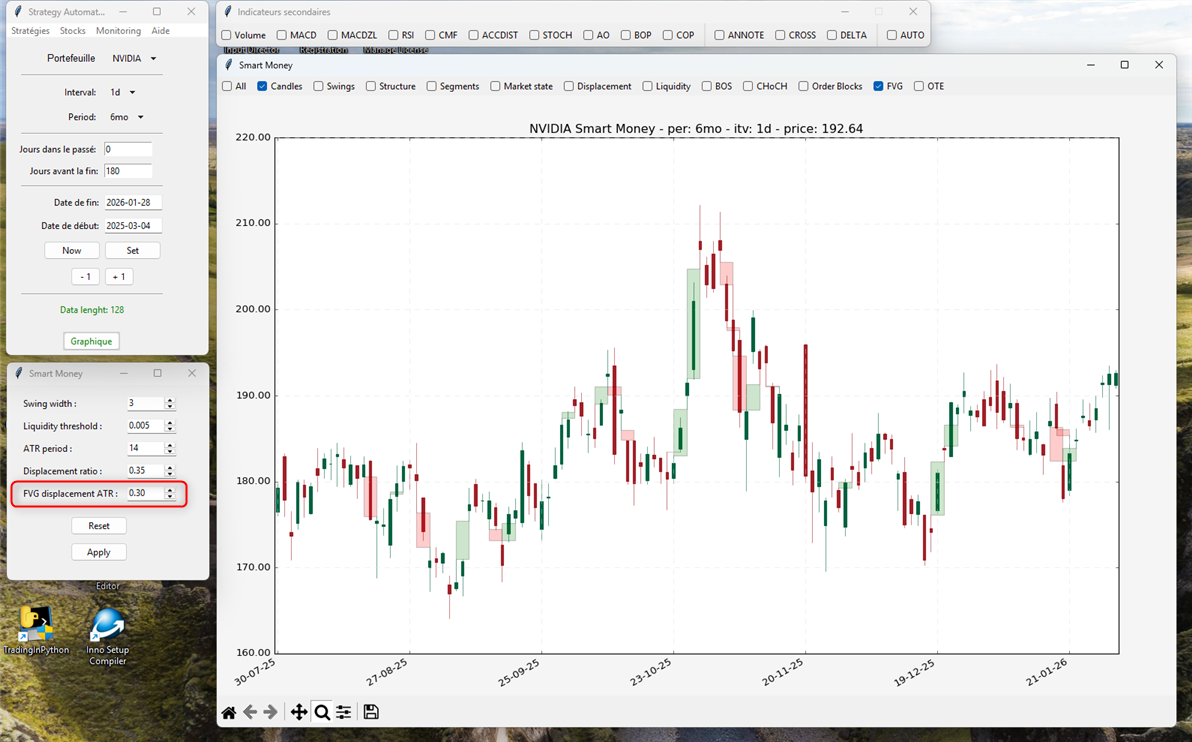Toggle the Zoom magnifier tool
The height and width of the screenshot is (742, 1192).
[322, 712]
